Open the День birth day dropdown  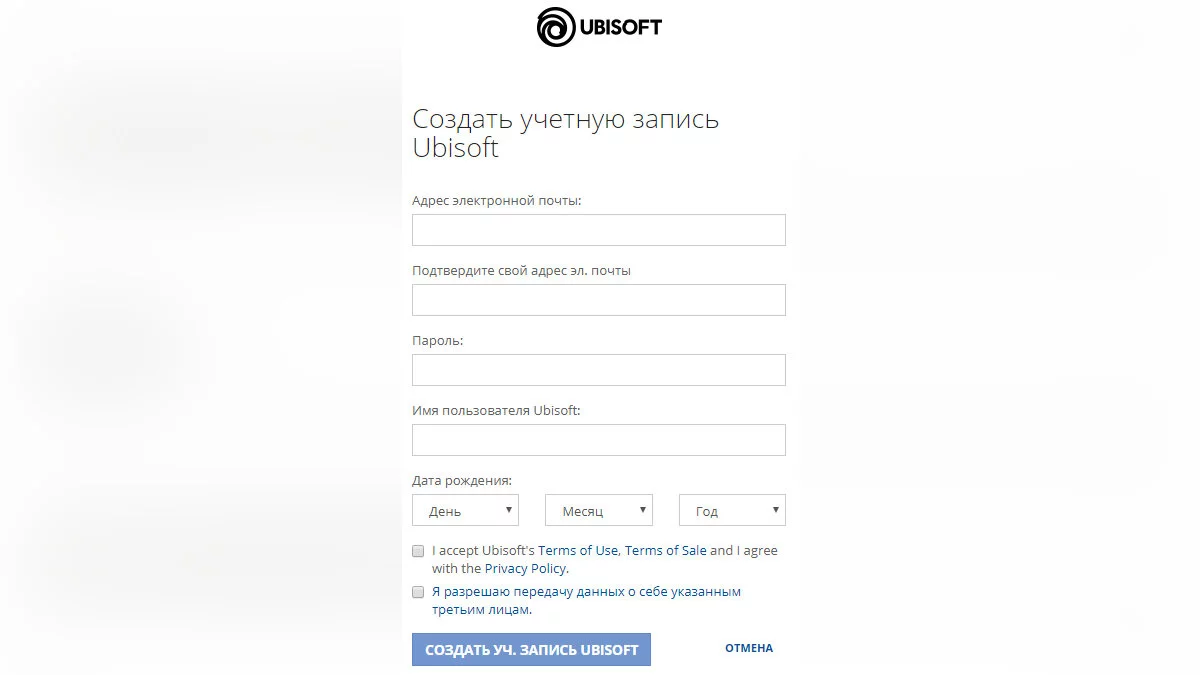[x=465, y=510]
